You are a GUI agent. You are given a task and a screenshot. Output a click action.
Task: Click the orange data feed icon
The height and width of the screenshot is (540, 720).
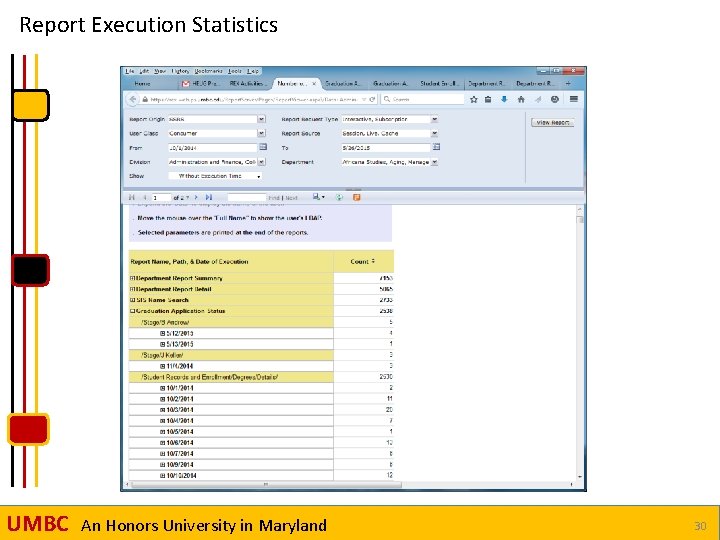(356, 197)
